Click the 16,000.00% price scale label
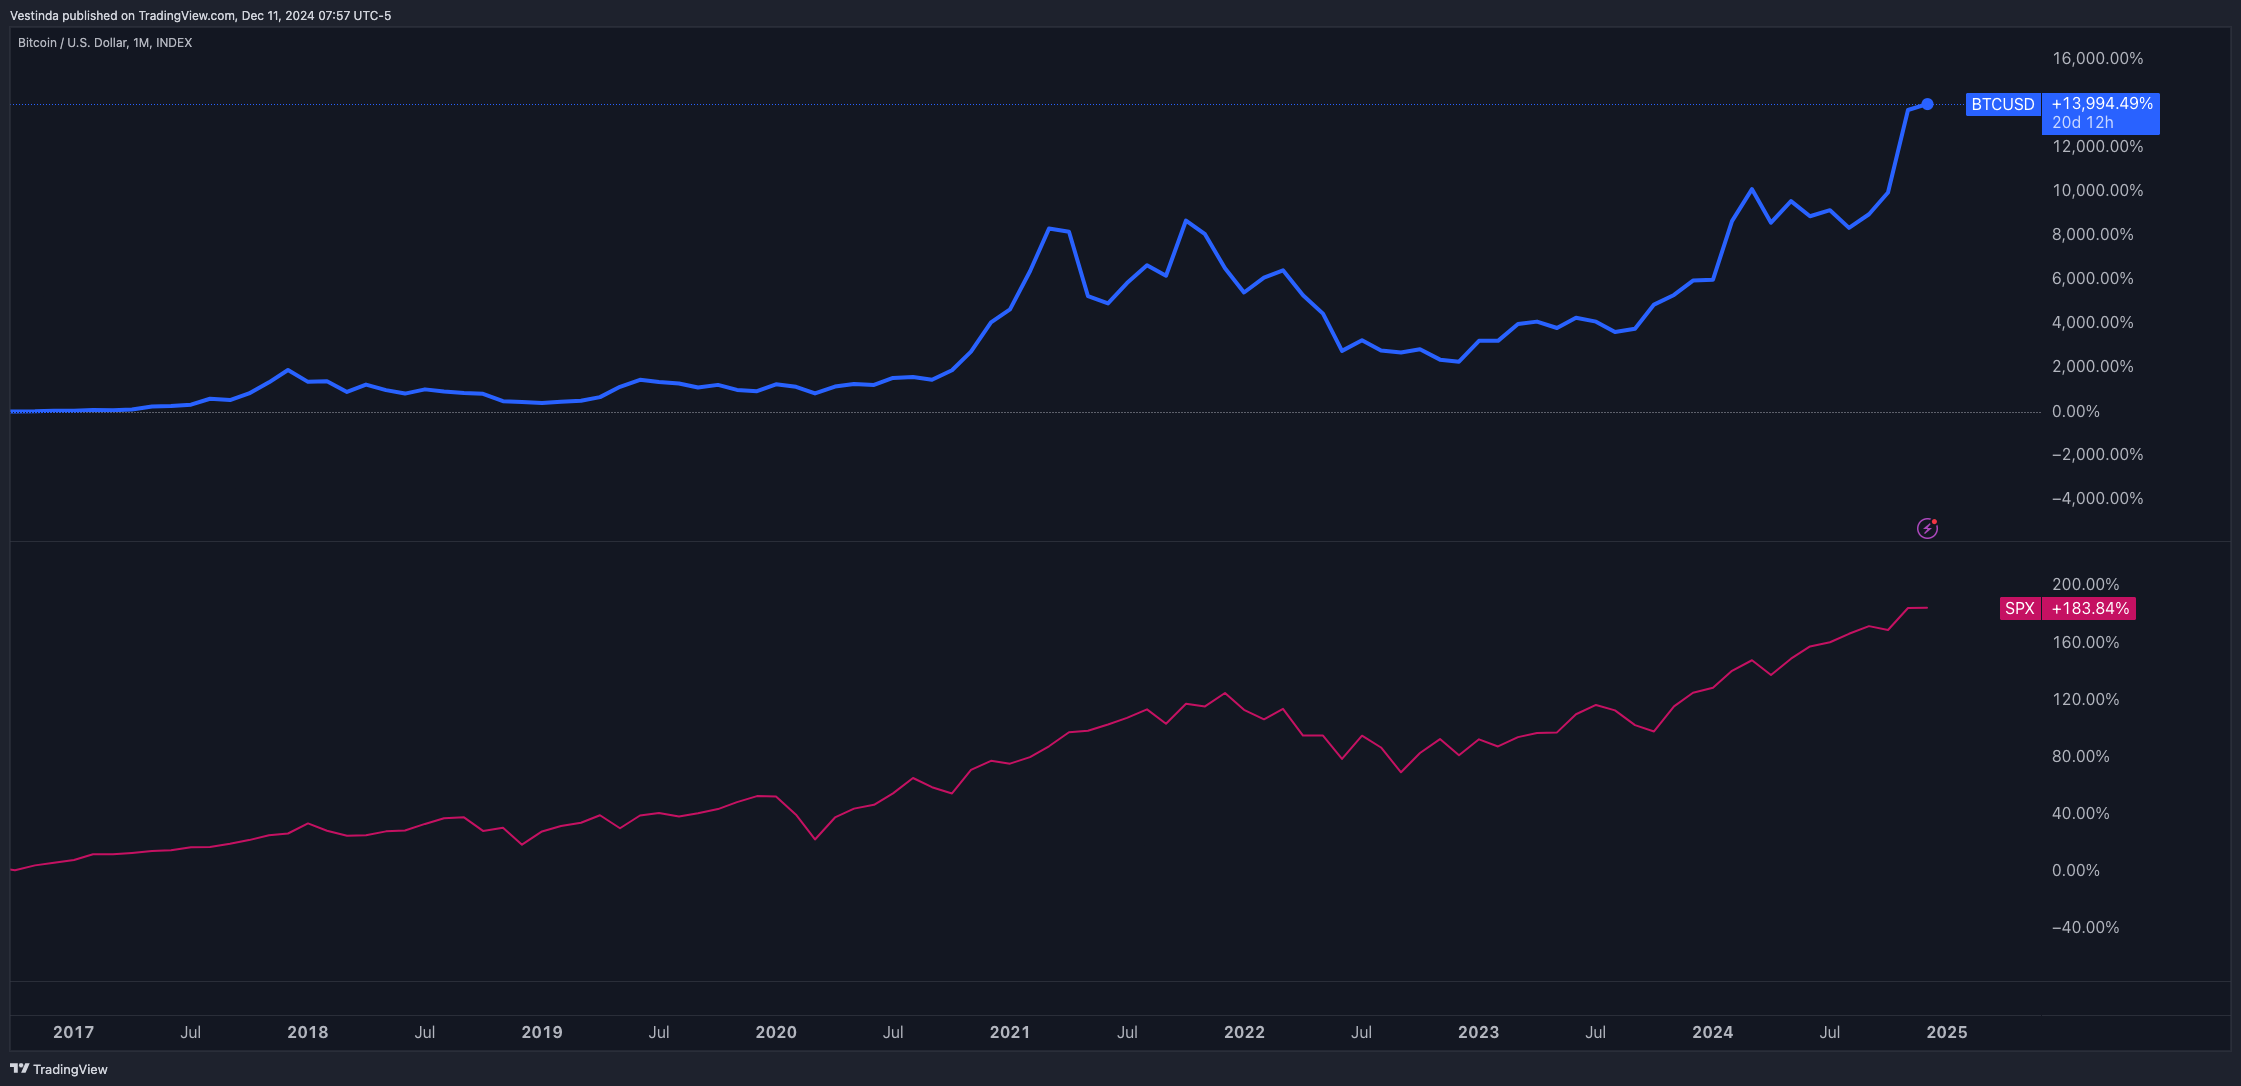 (x=2097, y=58)
